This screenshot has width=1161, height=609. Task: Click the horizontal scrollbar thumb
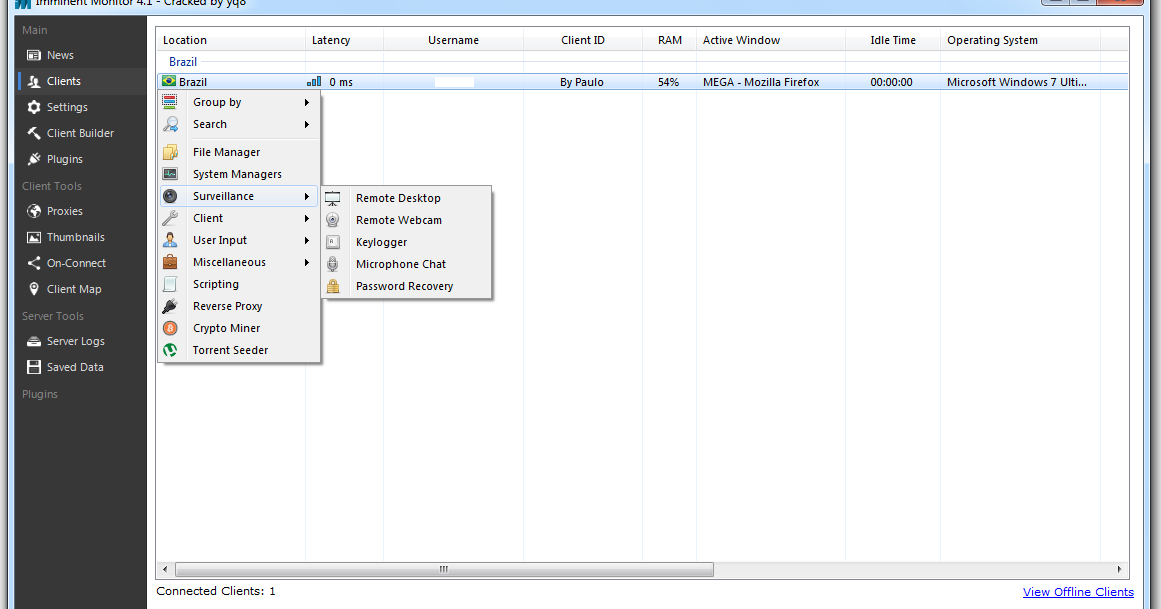click(444, 570)
